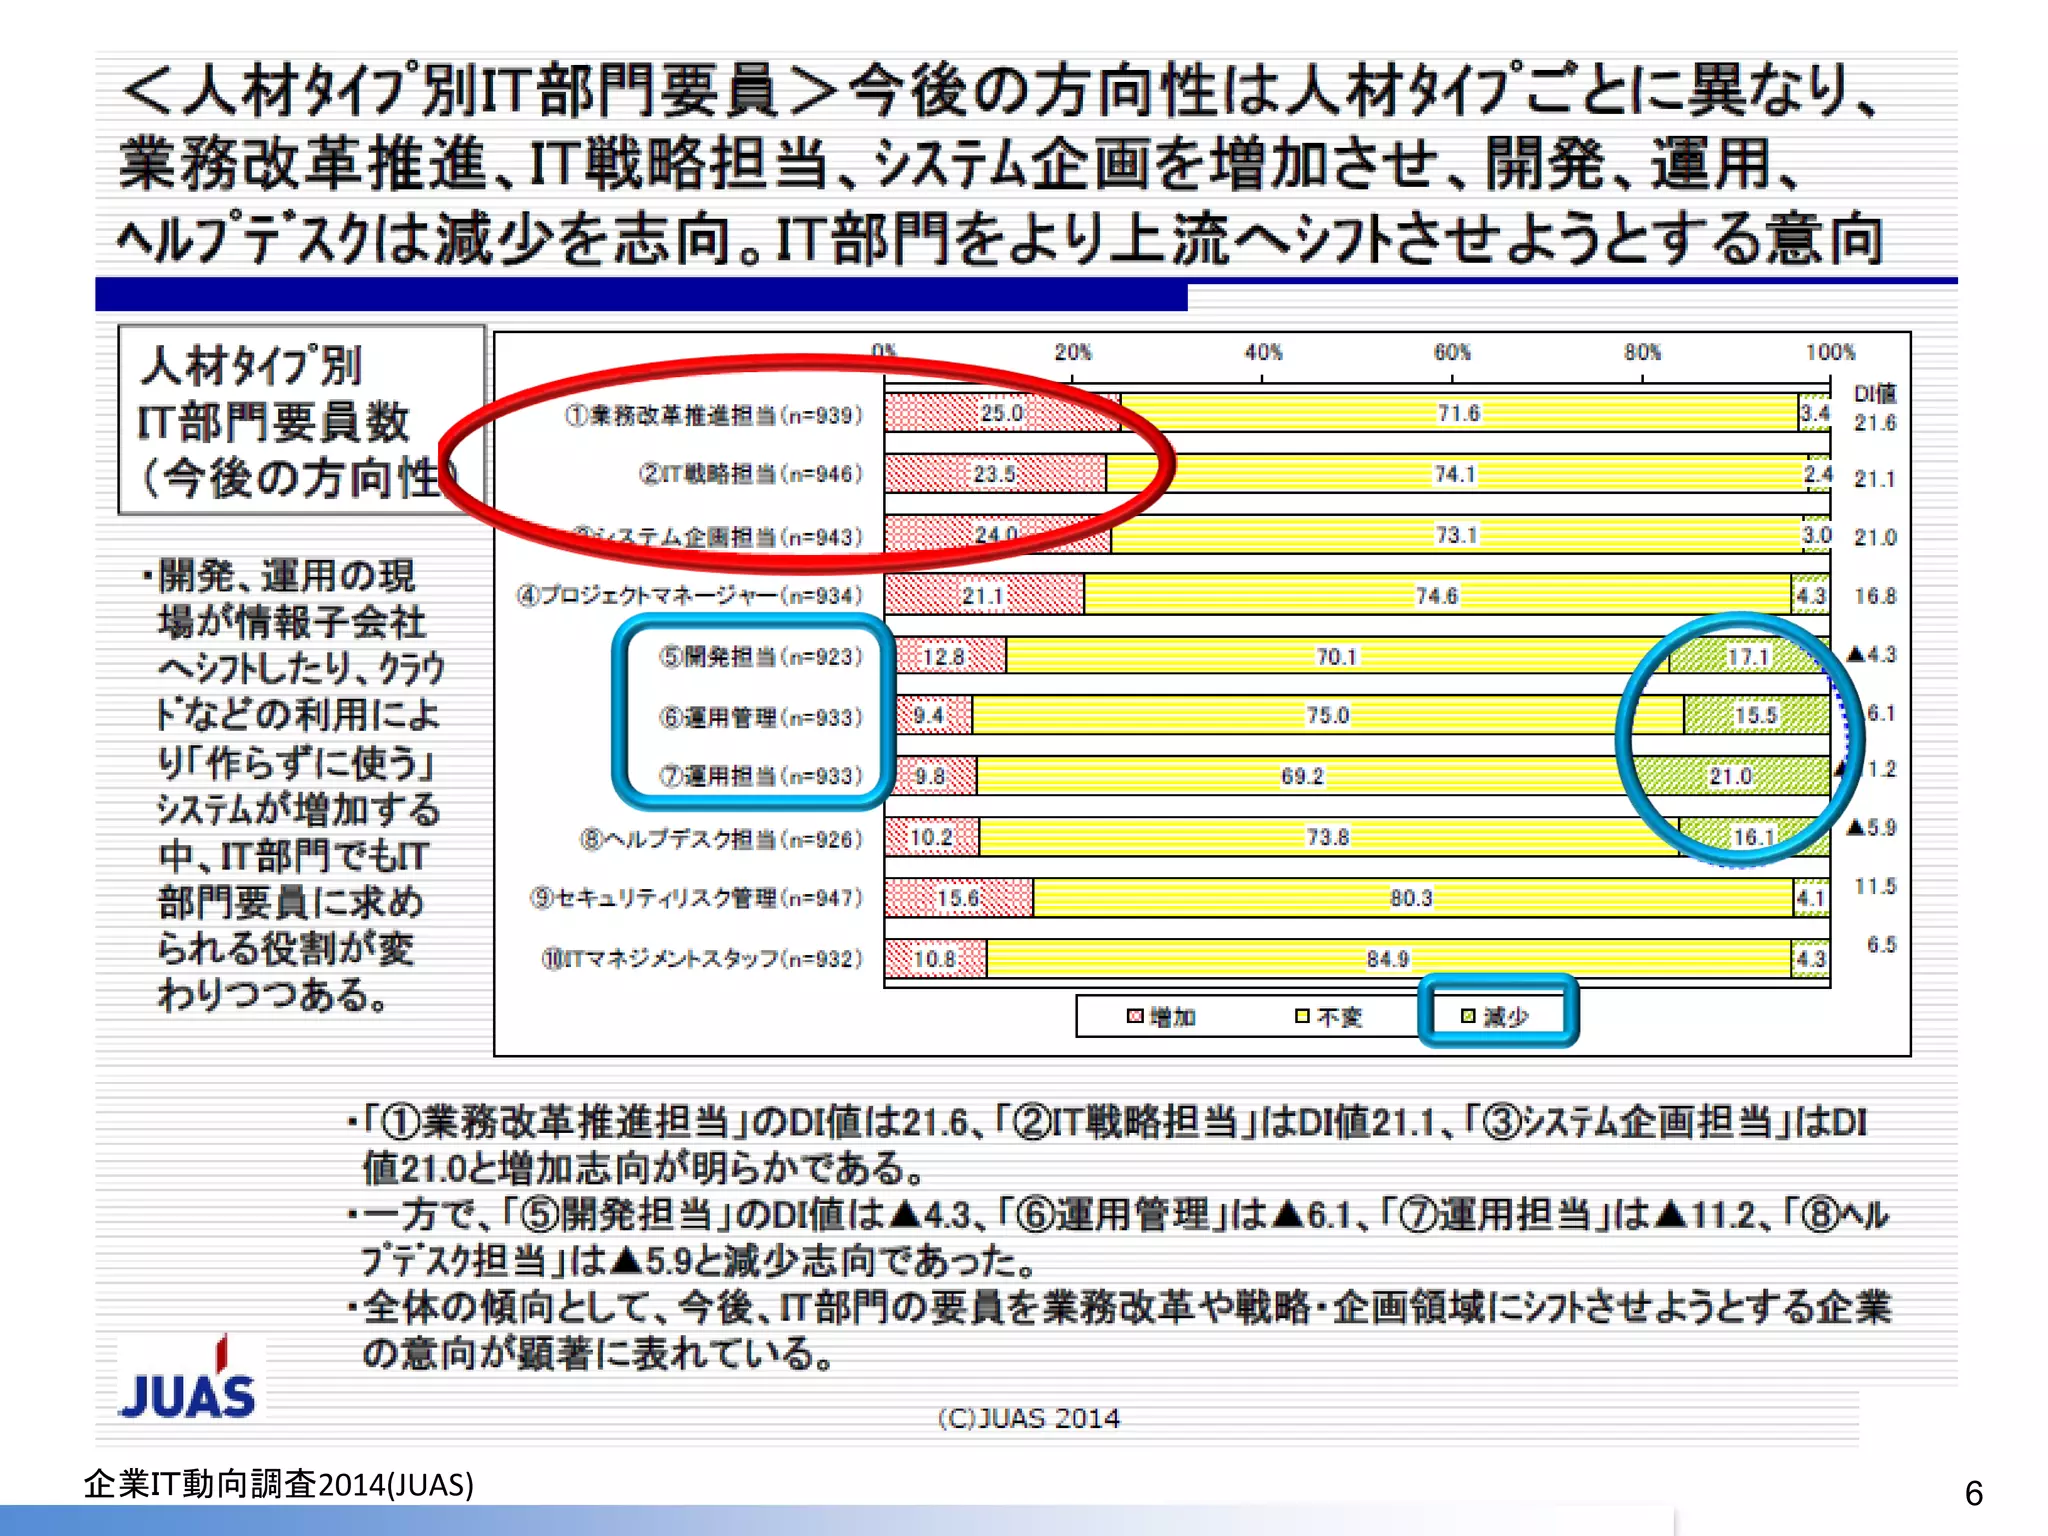The width and height of the screenshot is (2048, 1536).
Task: Select row label ④プロジェクトマネージャー(n=934)
Action: coord(689,596)
